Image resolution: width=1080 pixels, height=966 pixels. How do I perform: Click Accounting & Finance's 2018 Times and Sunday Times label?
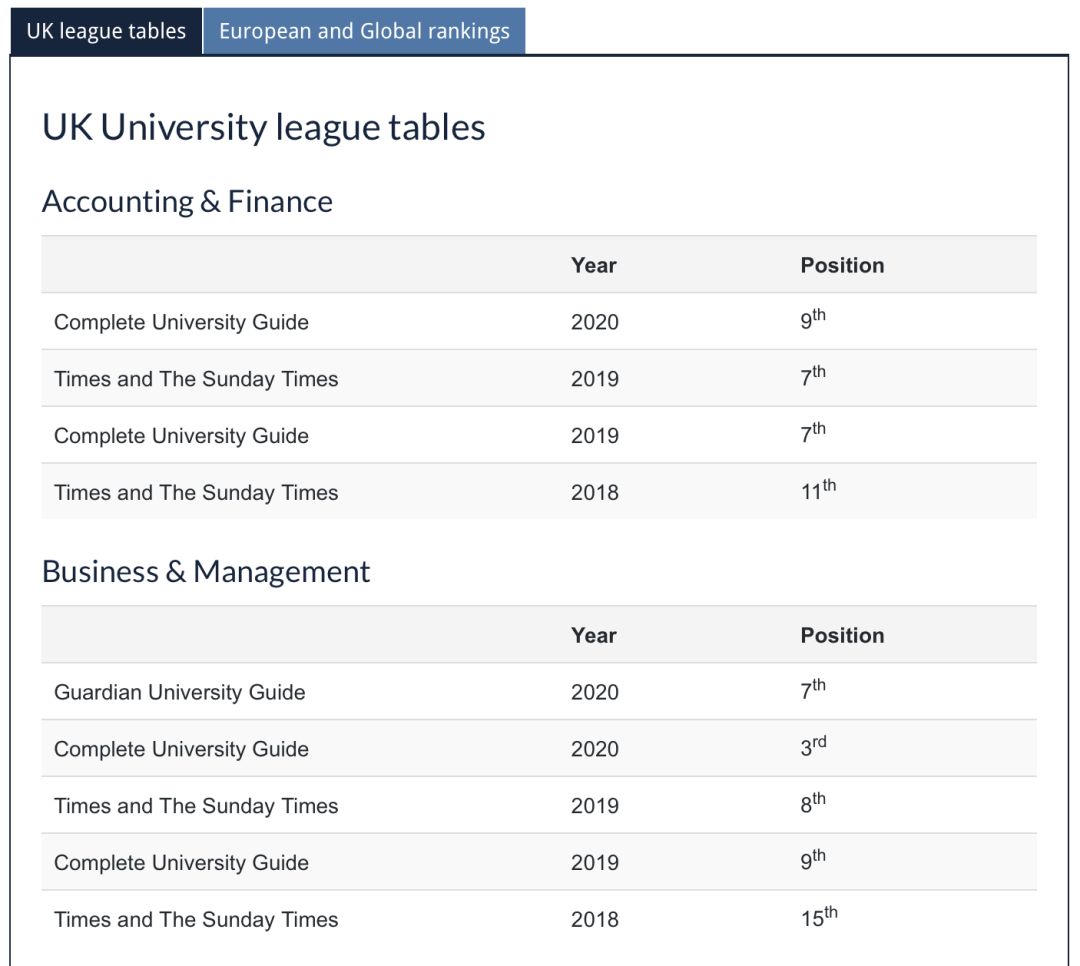tap(196, 493)
